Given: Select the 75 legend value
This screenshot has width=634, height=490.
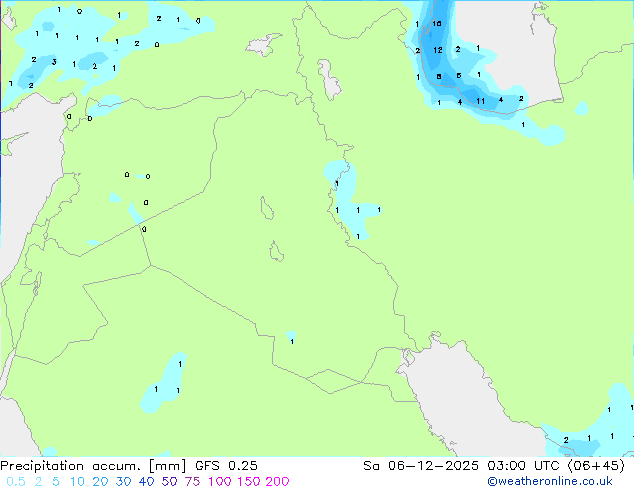Looking at the screenshot, I should [192, 482].
